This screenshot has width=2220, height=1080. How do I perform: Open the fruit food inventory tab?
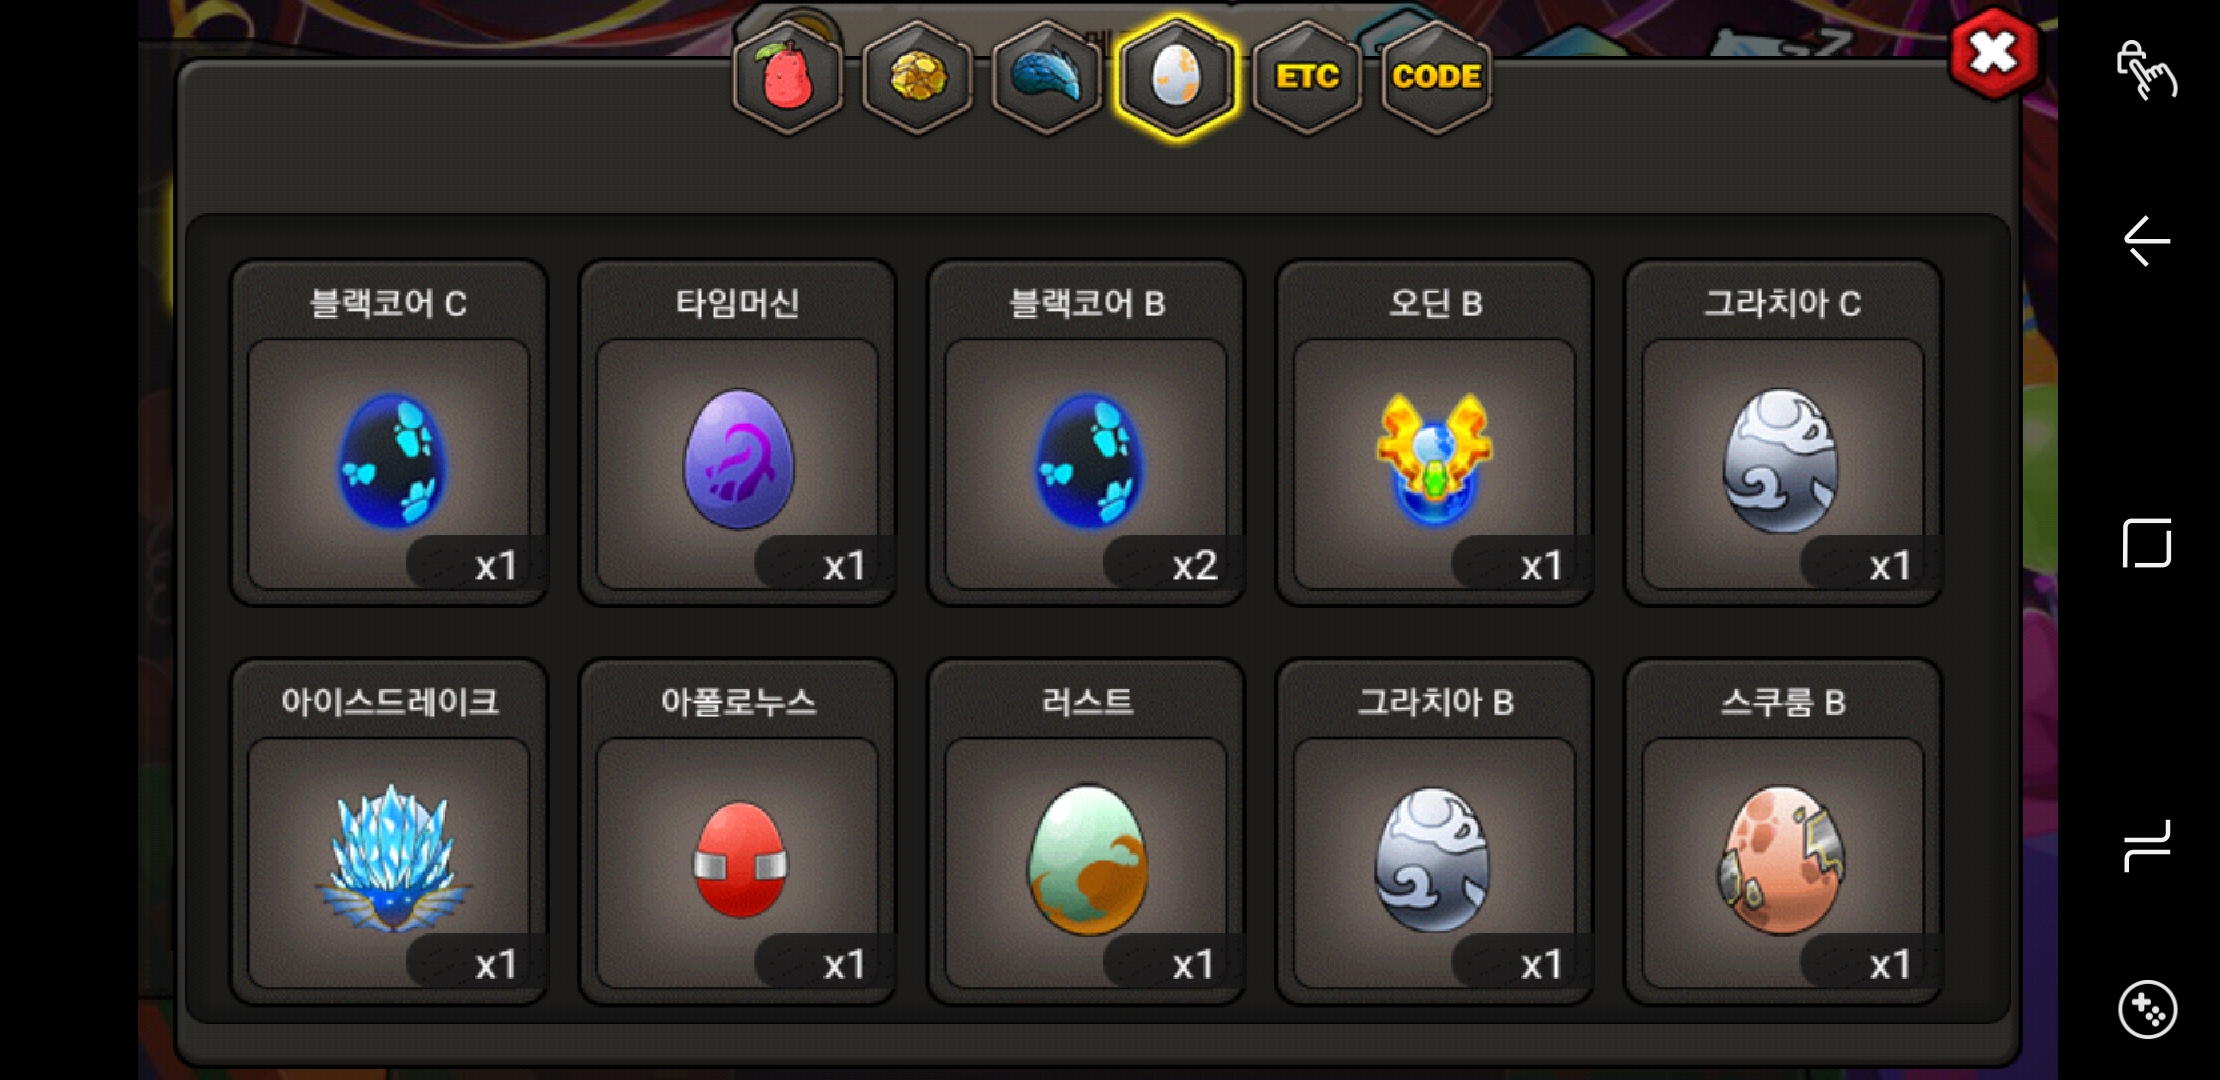point(788,77)
